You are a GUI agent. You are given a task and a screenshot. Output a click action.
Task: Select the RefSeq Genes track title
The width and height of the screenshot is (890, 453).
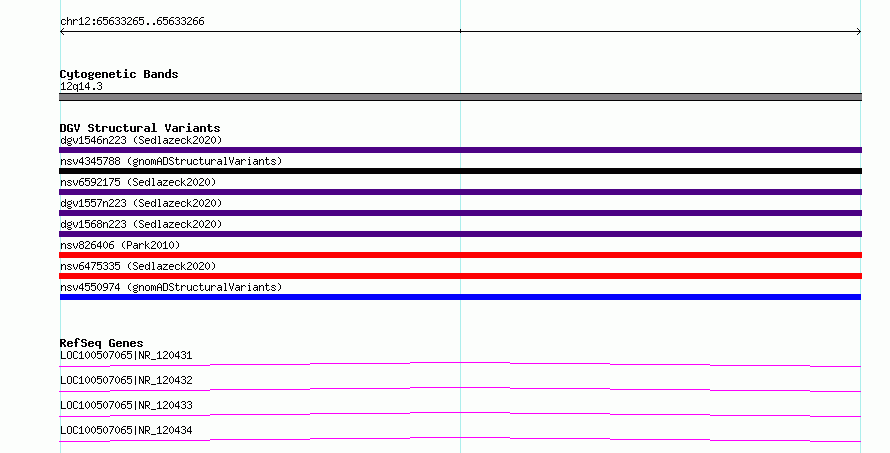point(101,343)
